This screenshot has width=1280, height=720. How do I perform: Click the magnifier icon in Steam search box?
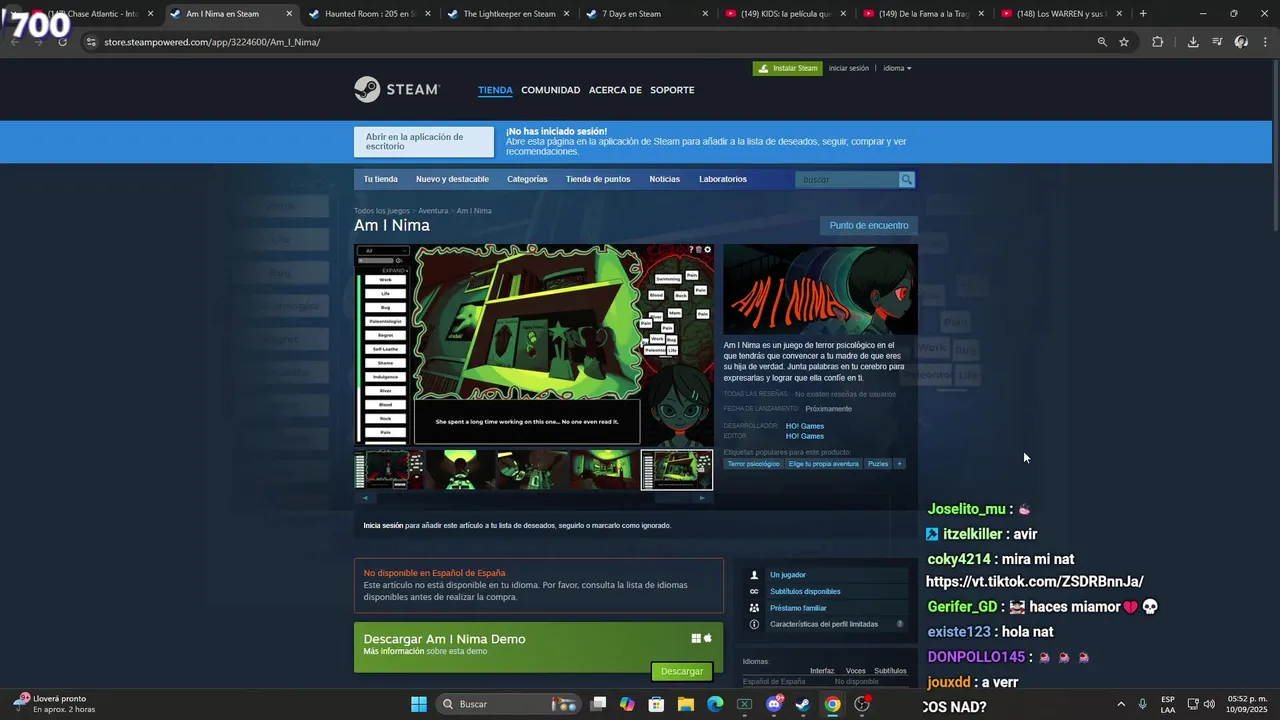906,180
